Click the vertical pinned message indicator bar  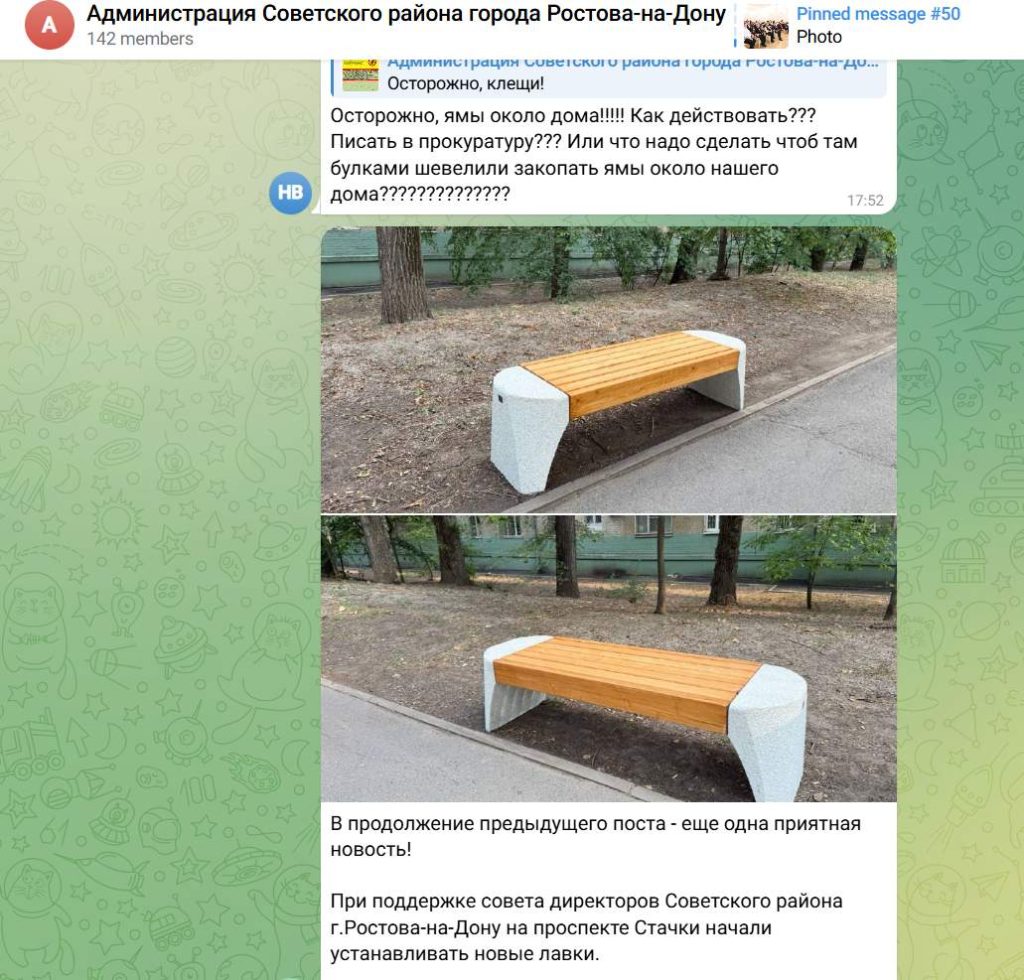tap(735, 25)
